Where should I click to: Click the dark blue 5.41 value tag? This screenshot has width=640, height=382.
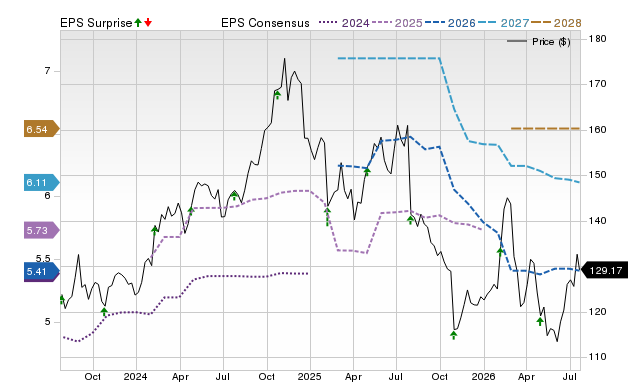(x=41, y=272)
